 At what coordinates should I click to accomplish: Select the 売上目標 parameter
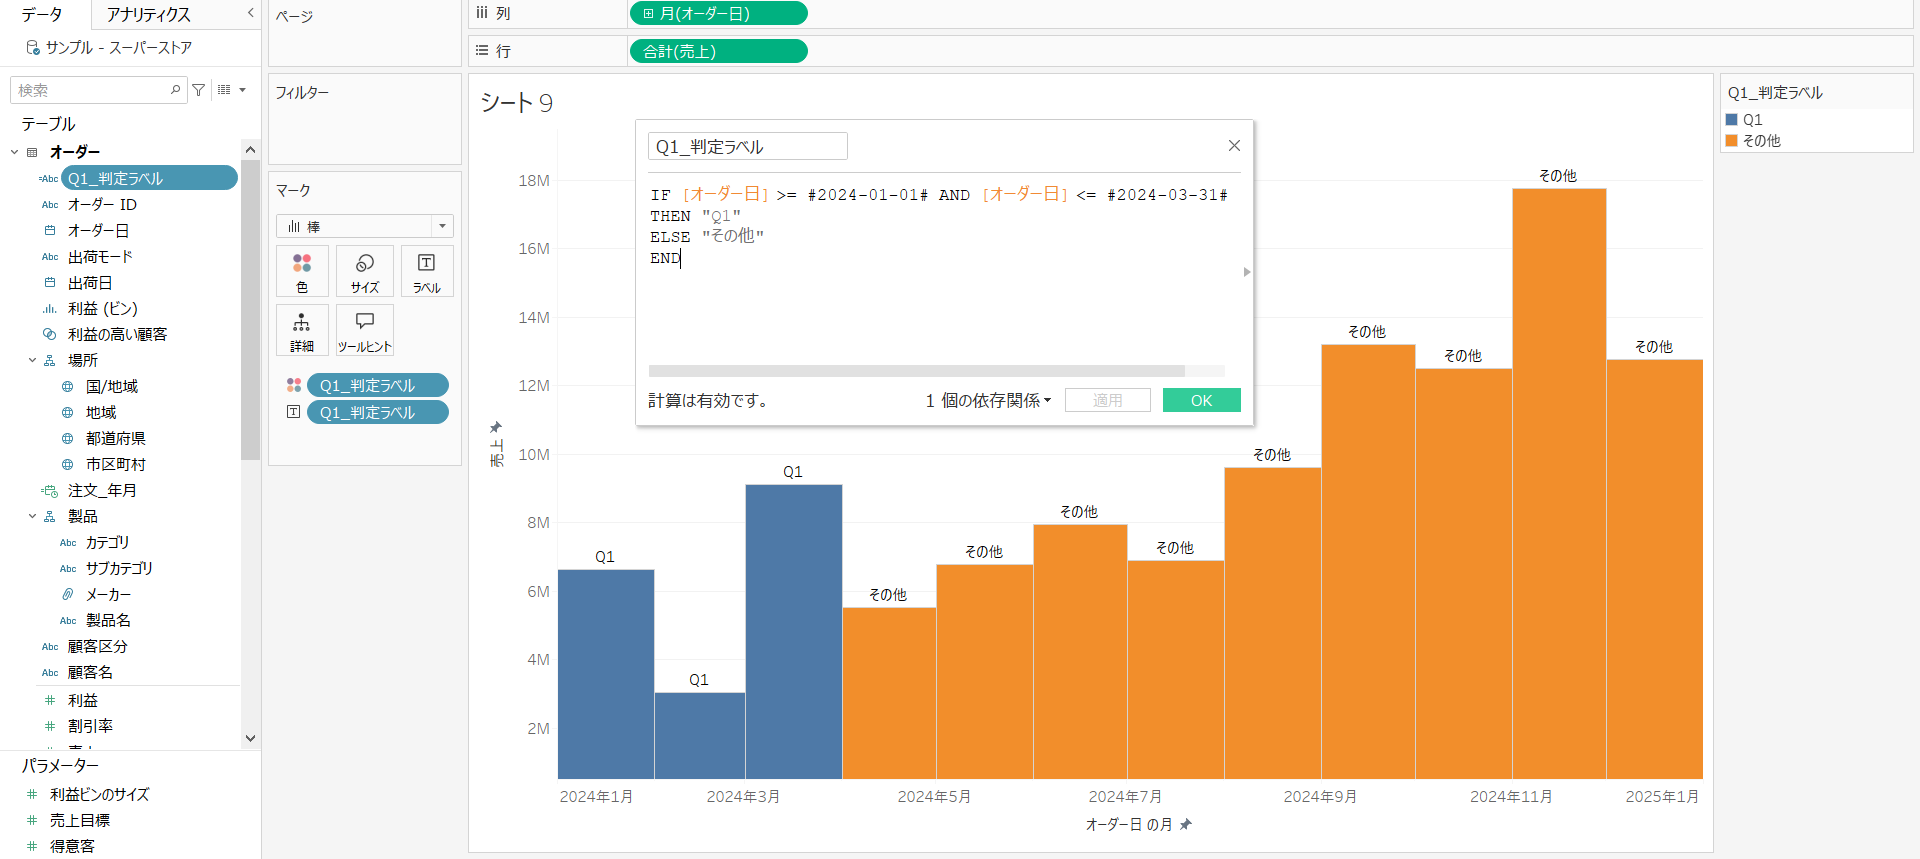coord(80,820)
